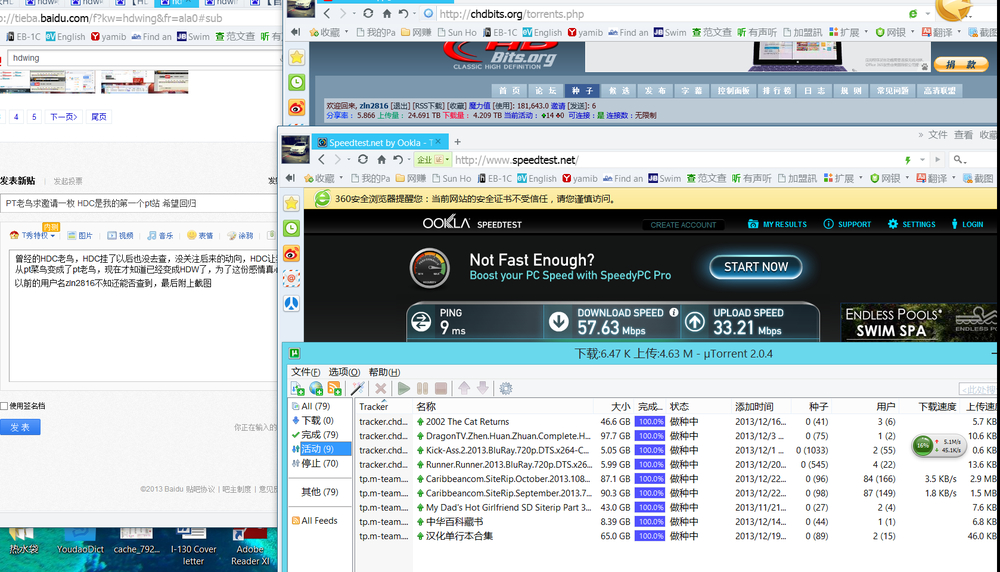Add torrent file in µTorrent toolbar

point(298,388)
